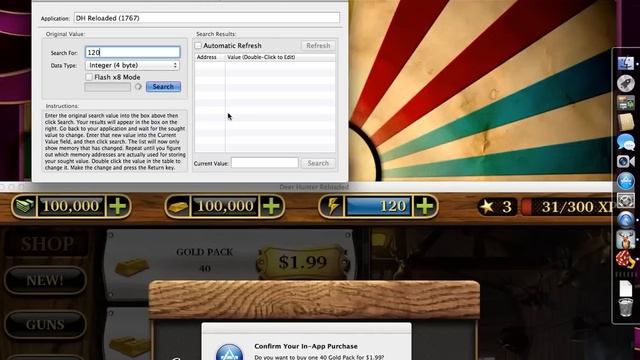Click the star level icon

click(x=487, y=207)
